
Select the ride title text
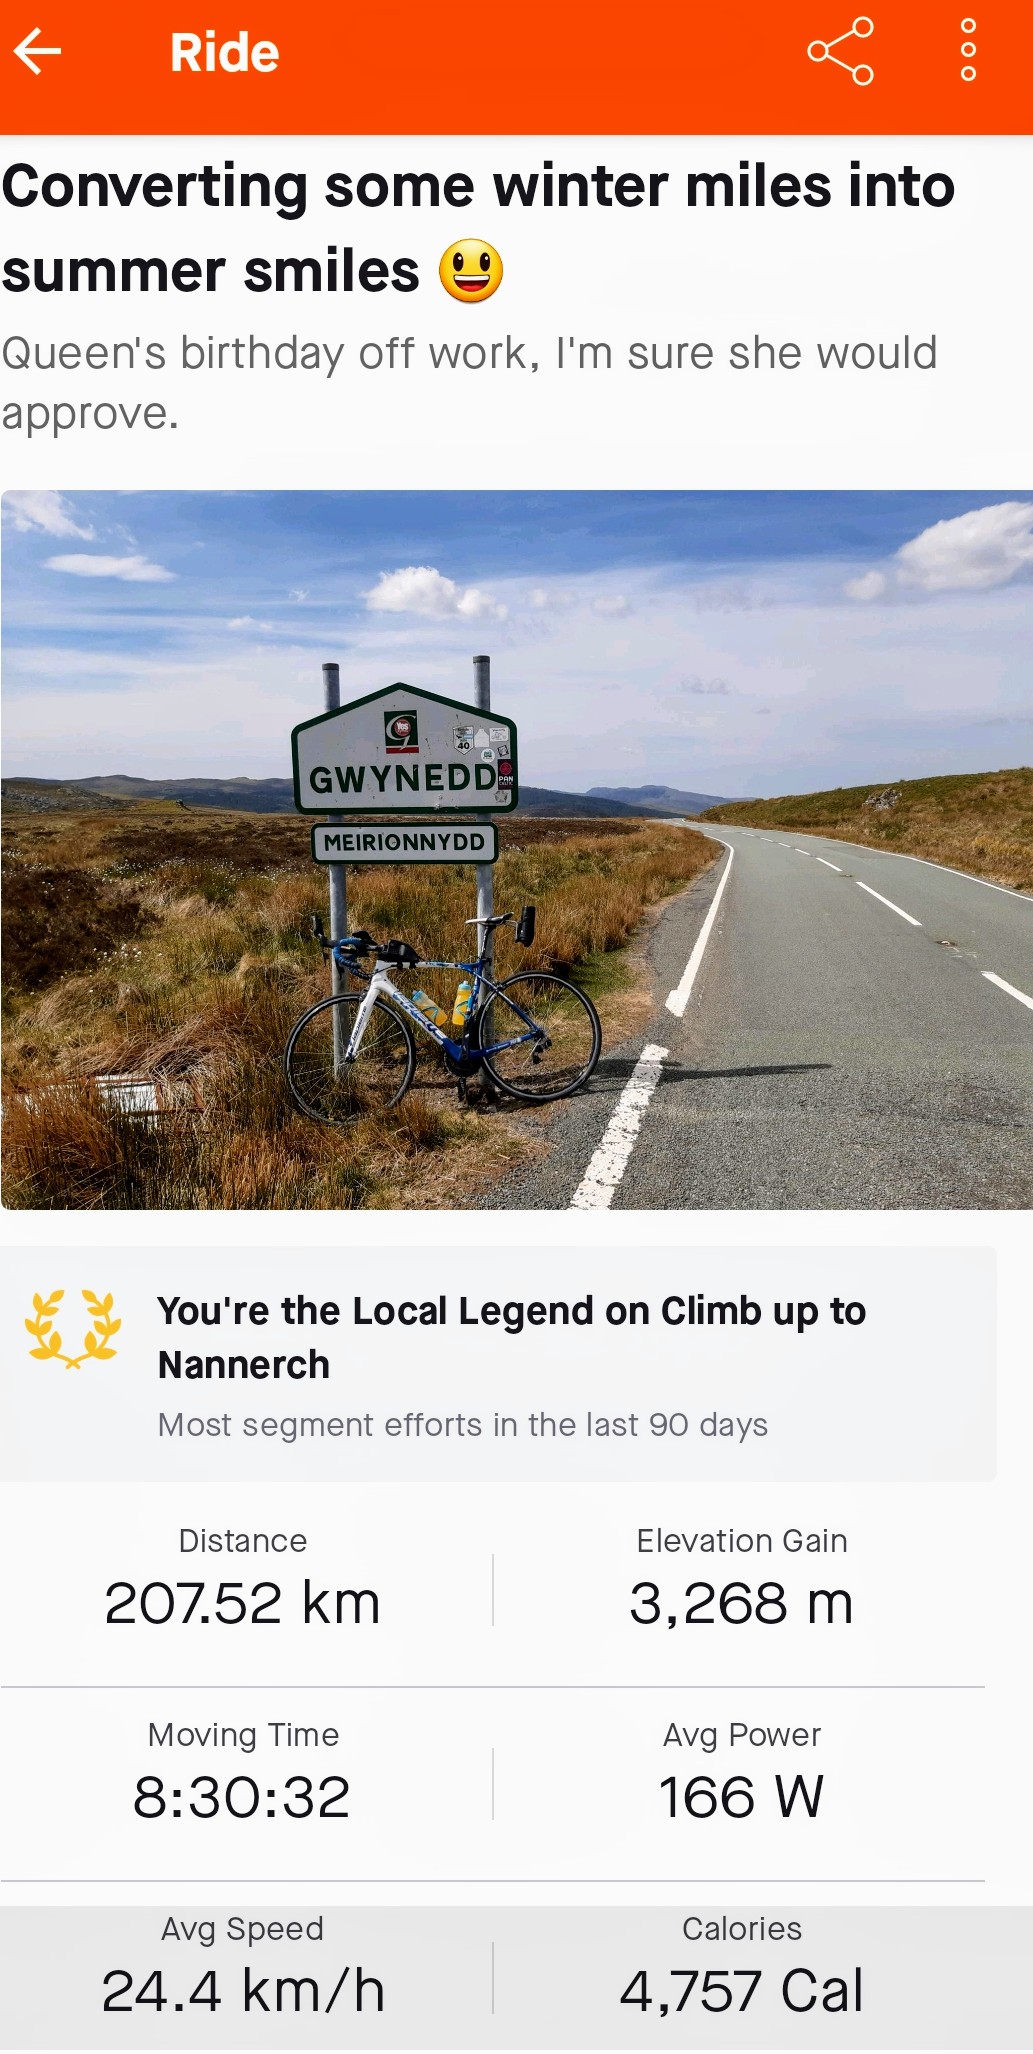479,229
